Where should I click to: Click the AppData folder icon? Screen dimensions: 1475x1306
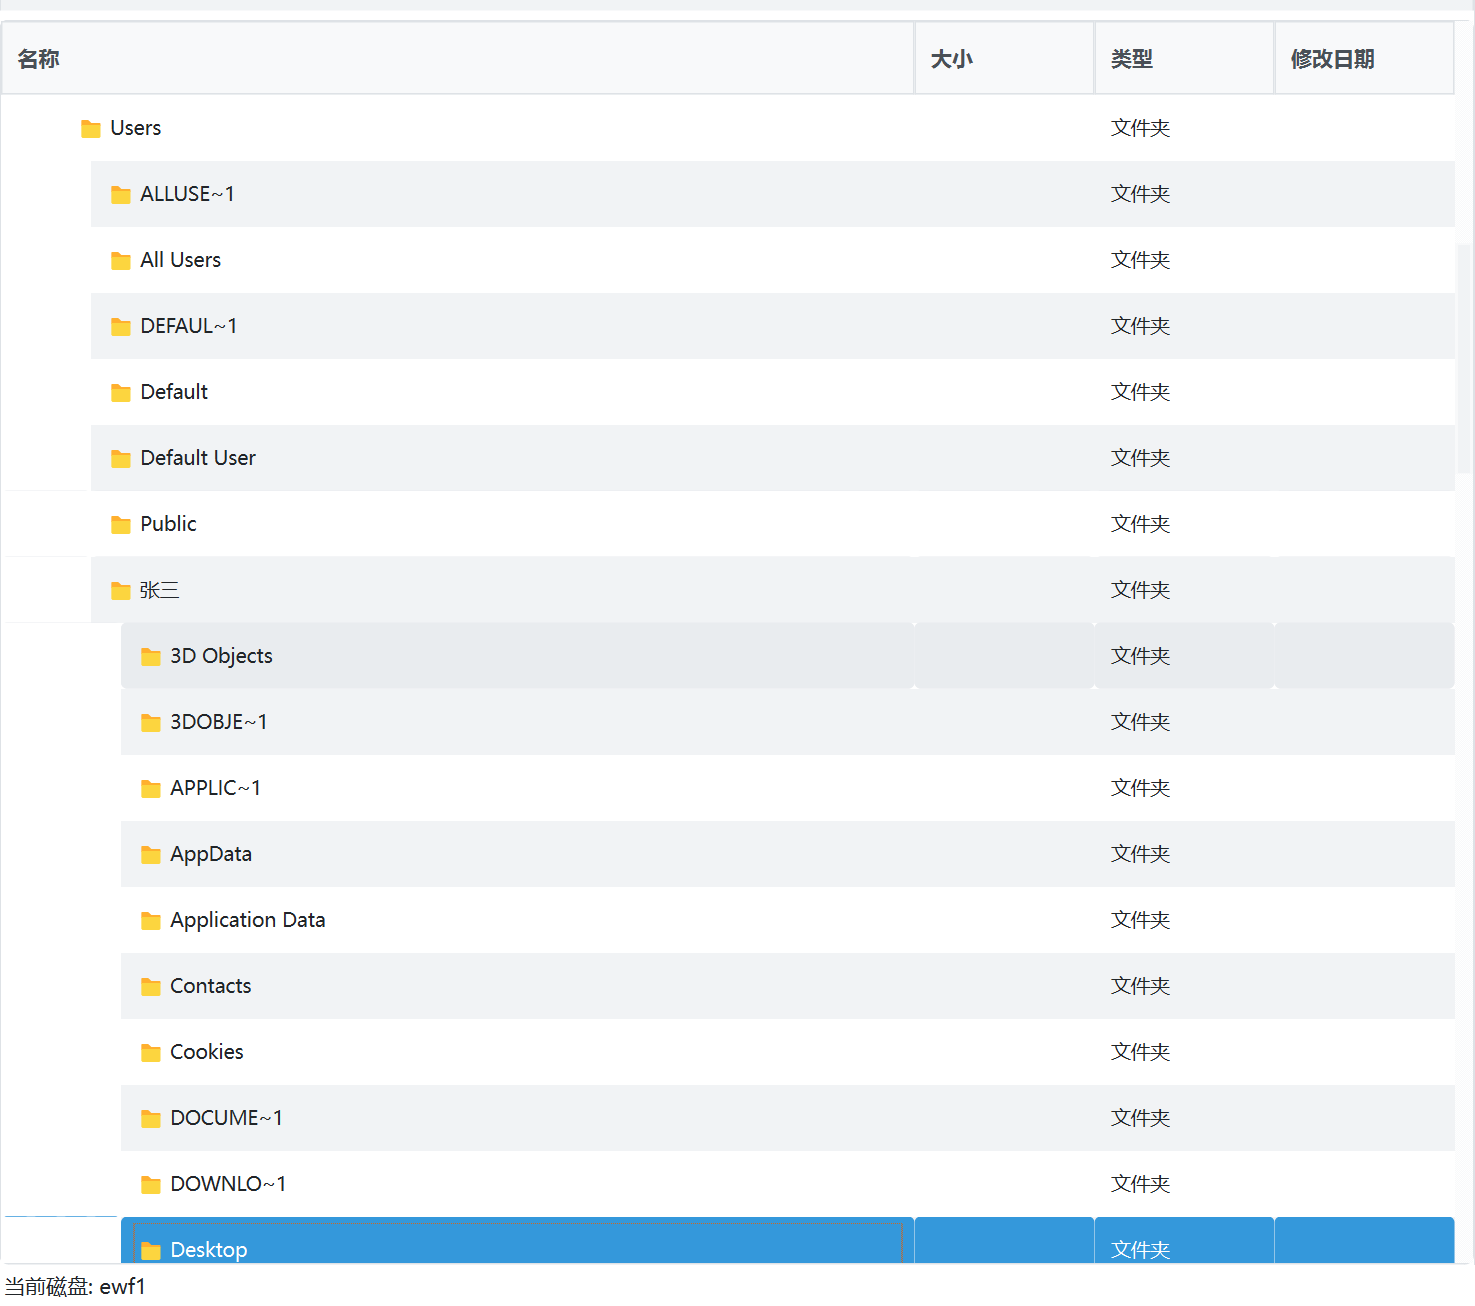pos(151,855)
